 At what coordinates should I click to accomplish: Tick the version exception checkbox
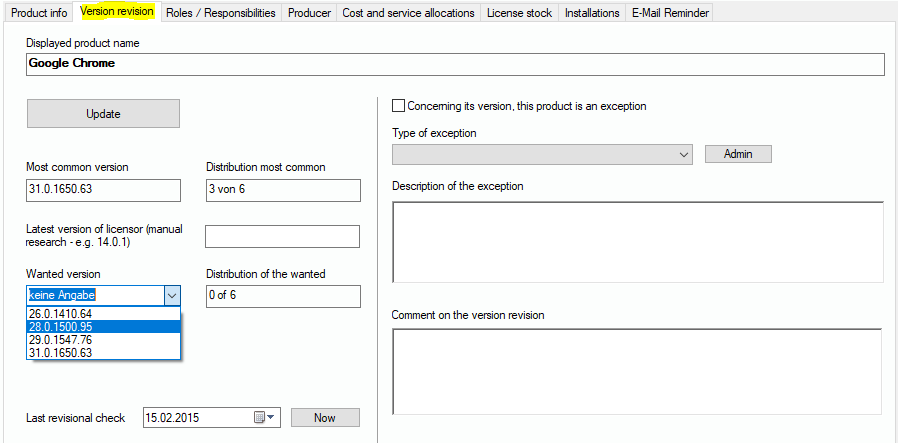400,106
